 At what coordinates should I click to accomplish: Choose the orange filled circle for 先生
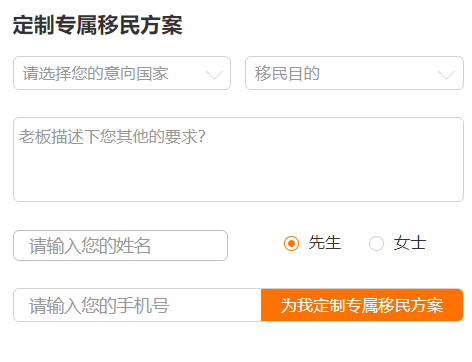pos(291,243)
